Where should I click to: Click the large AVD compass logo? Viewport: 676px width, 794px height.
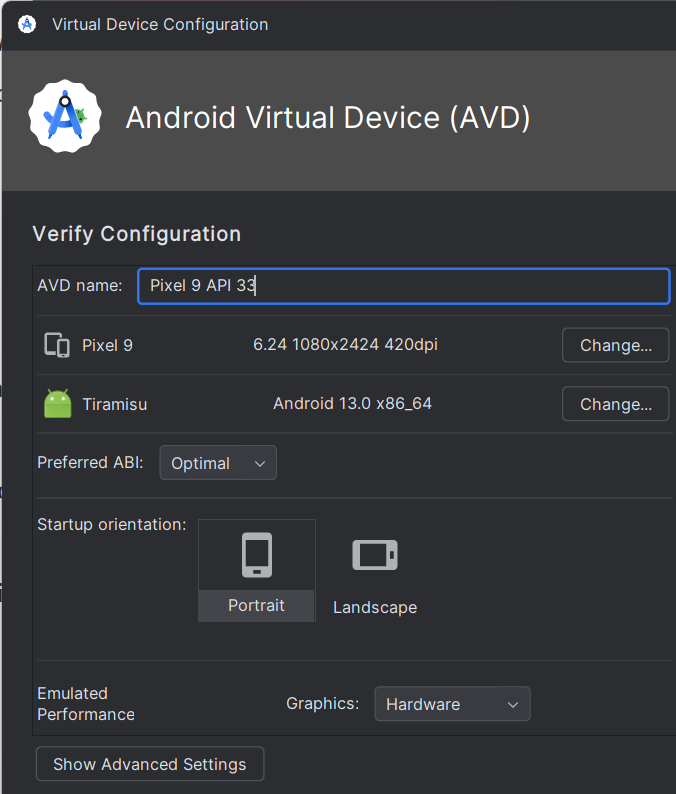pyautogui.click(x=65, y=117)
